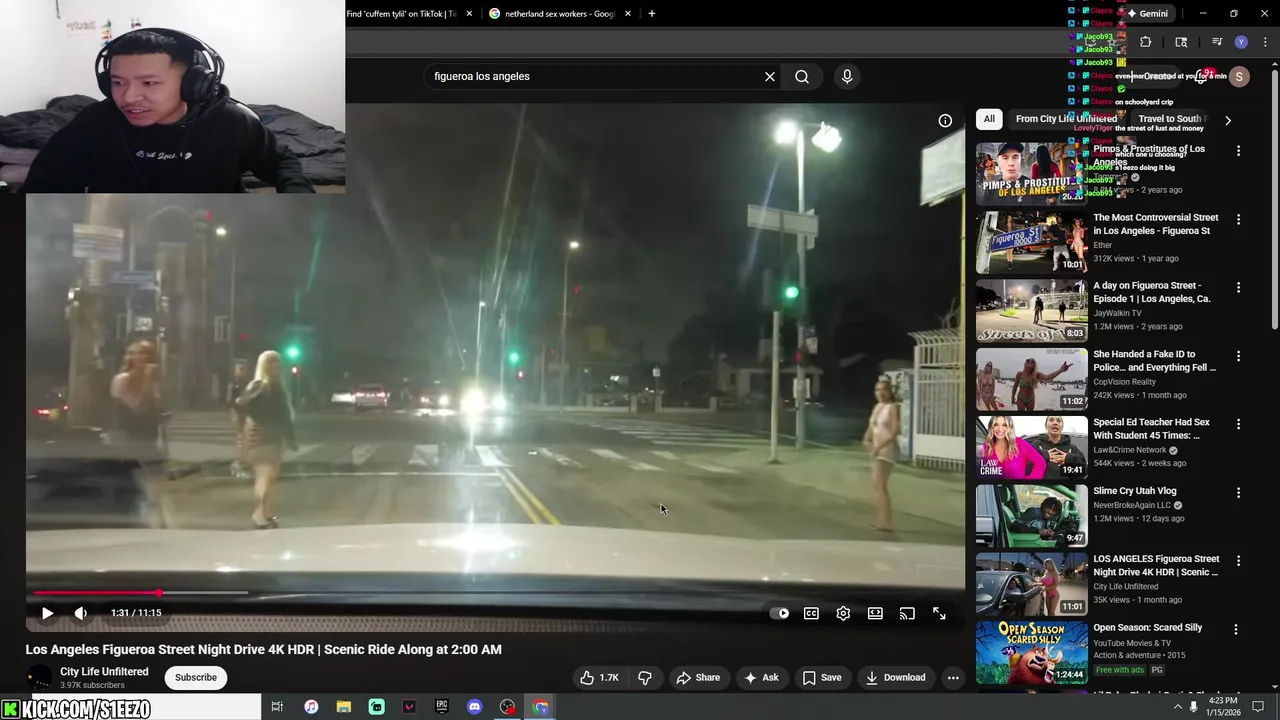Screen dimensions: 1280x720
Task: Open more actions ellipsis under video
Action: 953,677
